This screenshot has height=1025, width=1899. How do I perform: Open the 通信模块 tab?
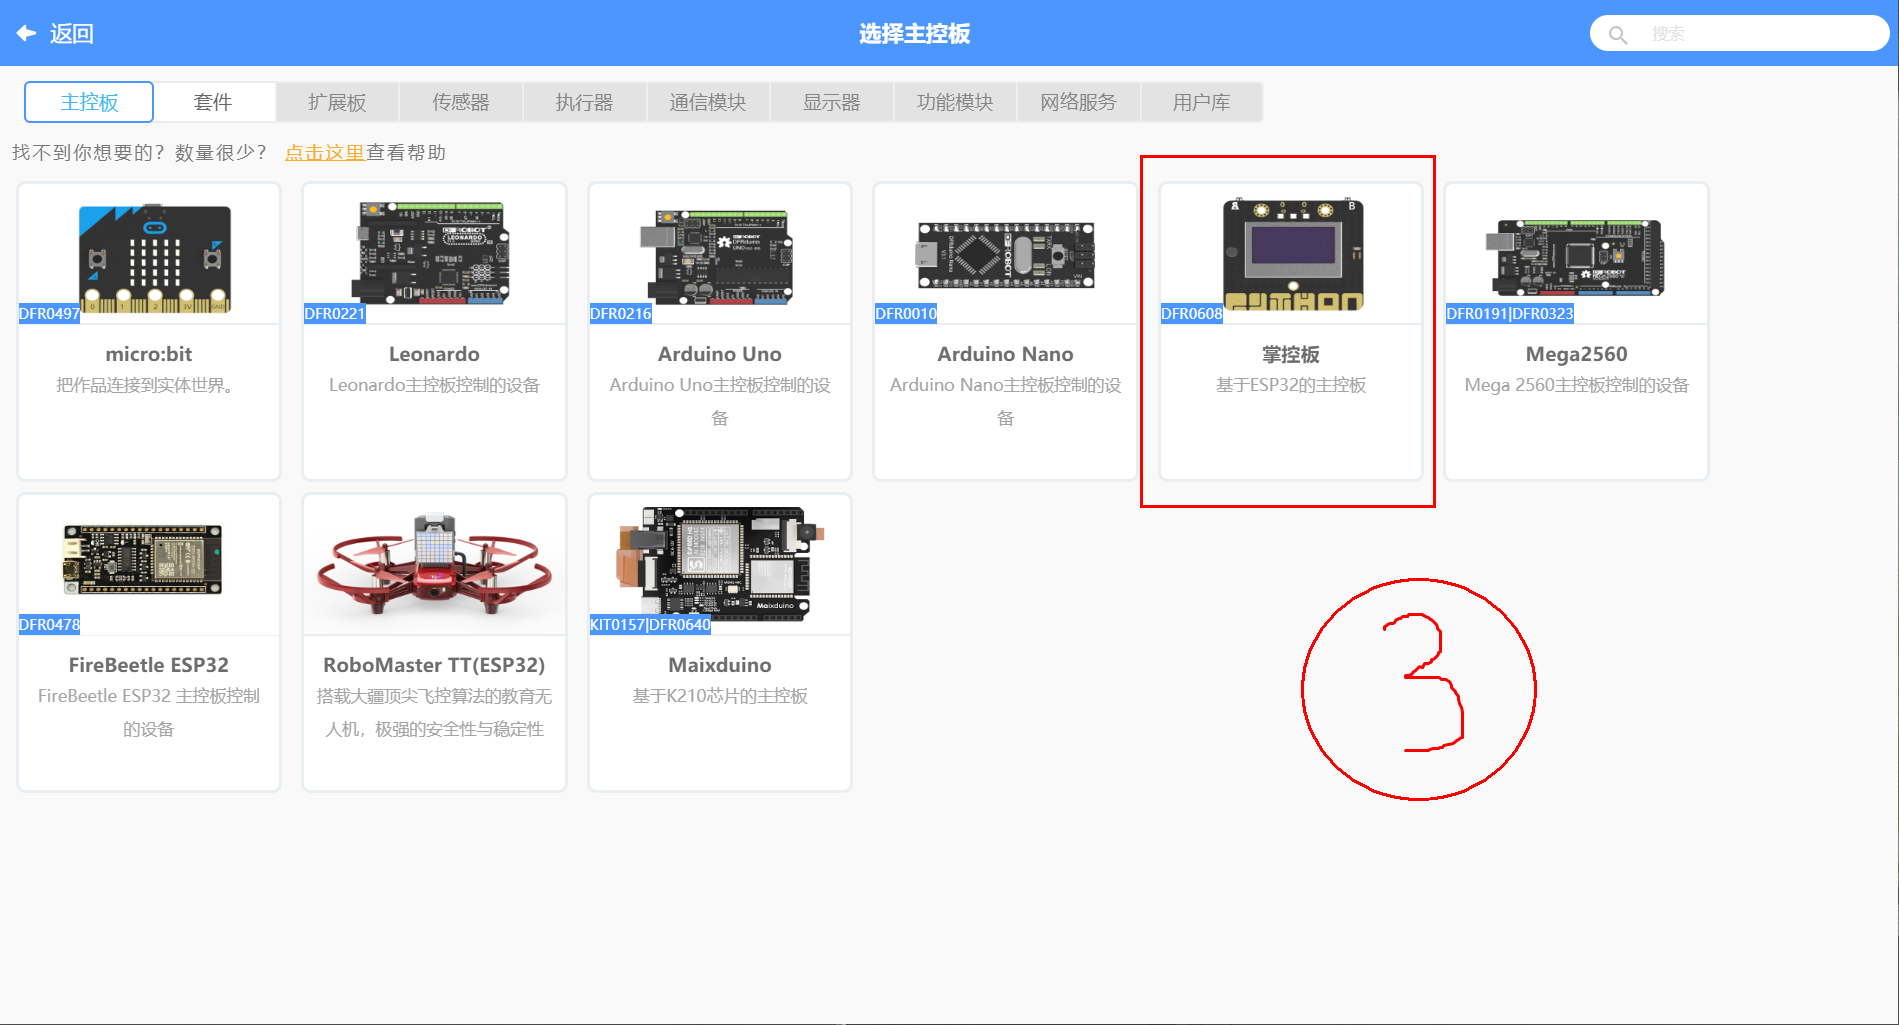(x=708, y=102)
